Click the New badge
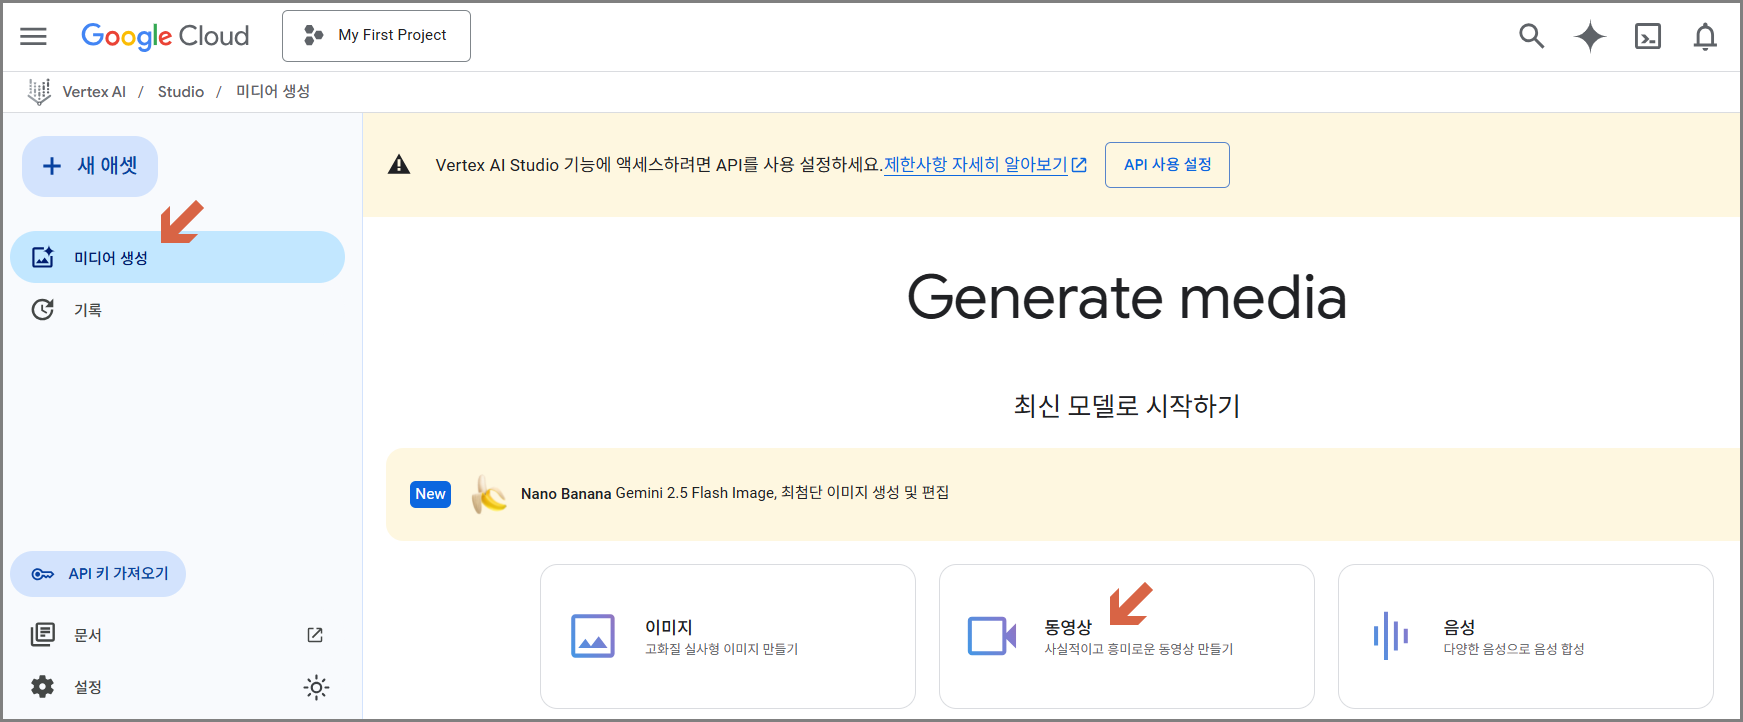Screen dimensions: 1743x722 [430, 494]
